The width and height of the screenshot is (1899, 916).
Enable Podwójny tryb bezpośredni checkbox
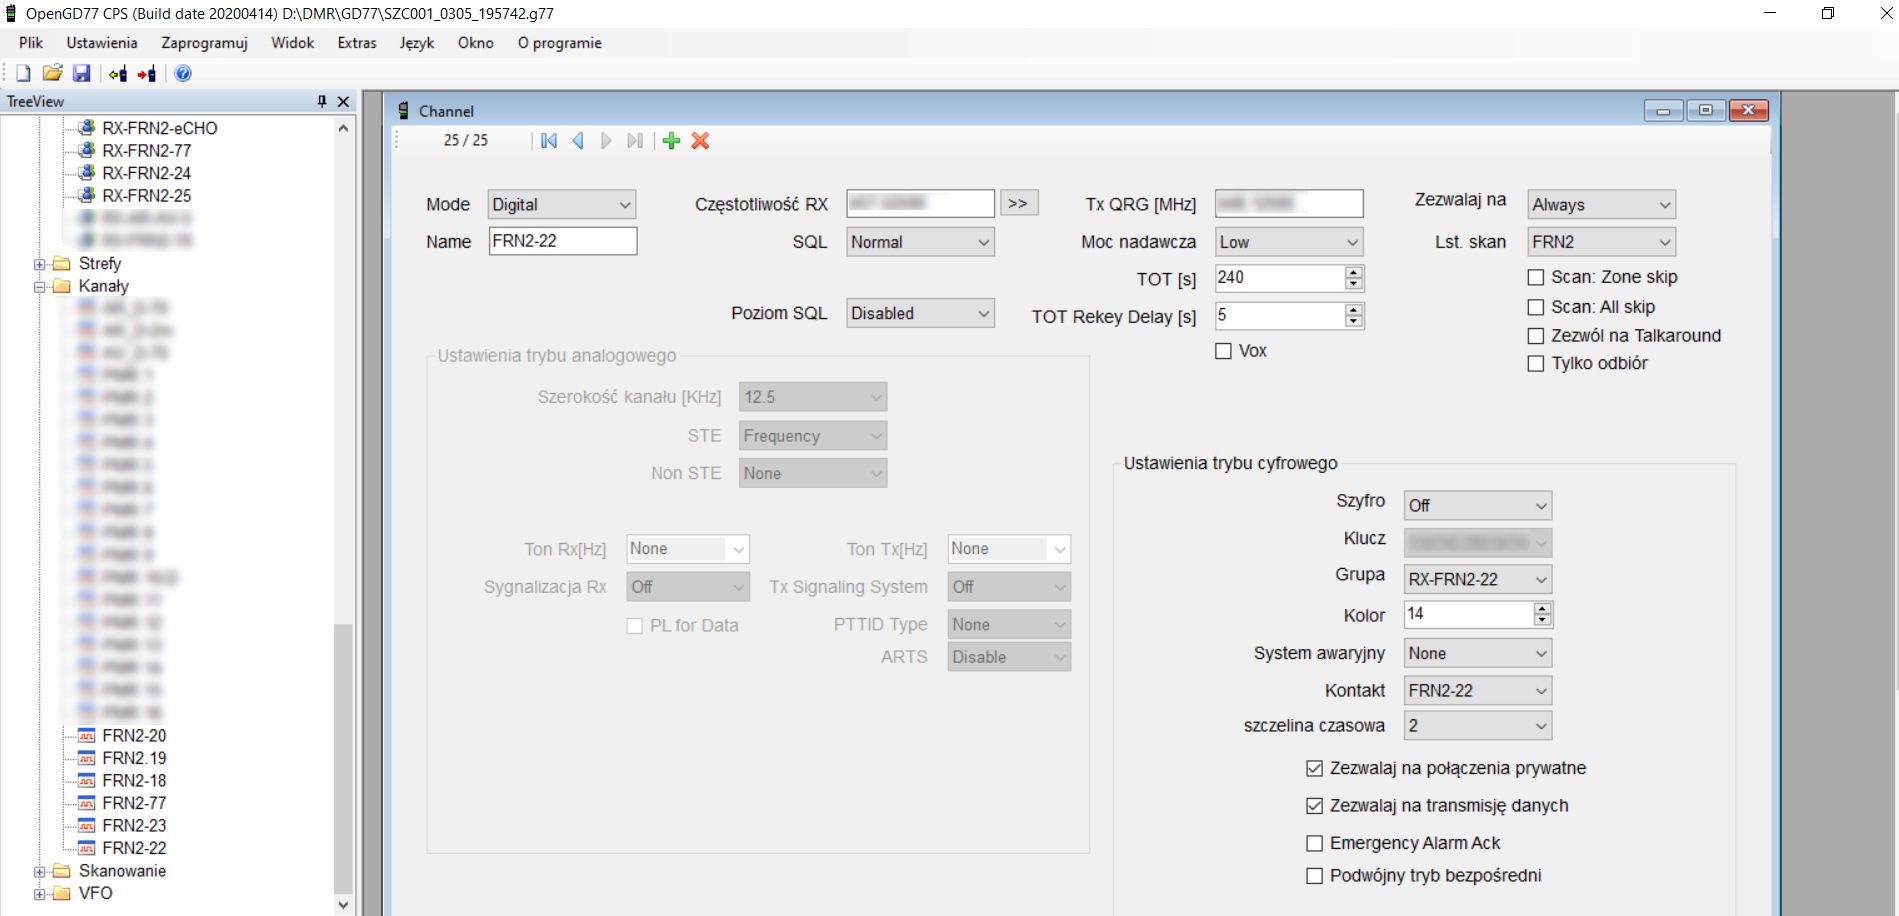pos(1315,876)
